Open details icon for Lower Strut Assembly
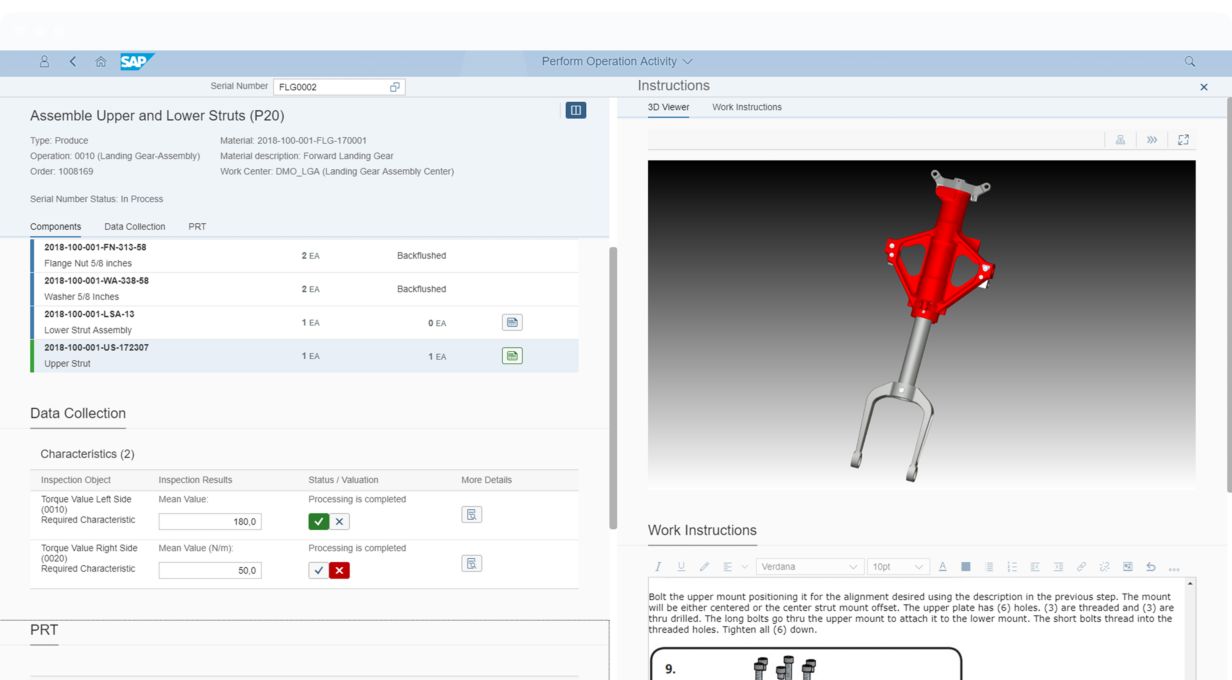Screen dimensions: 1232x680 coord(512,322)
